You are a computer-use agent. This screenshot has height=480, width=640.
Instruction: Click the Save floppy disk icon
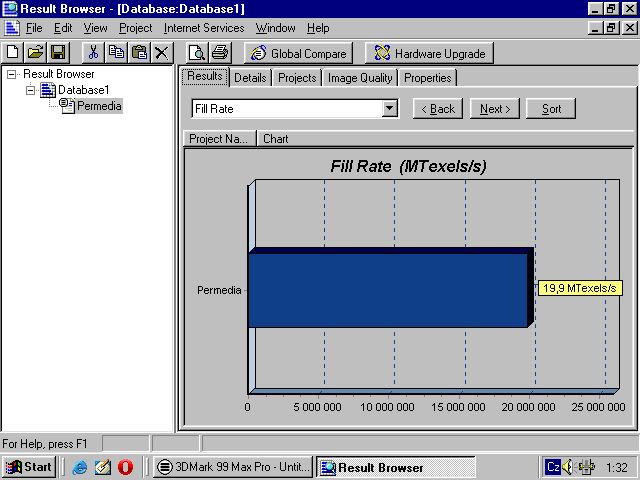point(57,52)
